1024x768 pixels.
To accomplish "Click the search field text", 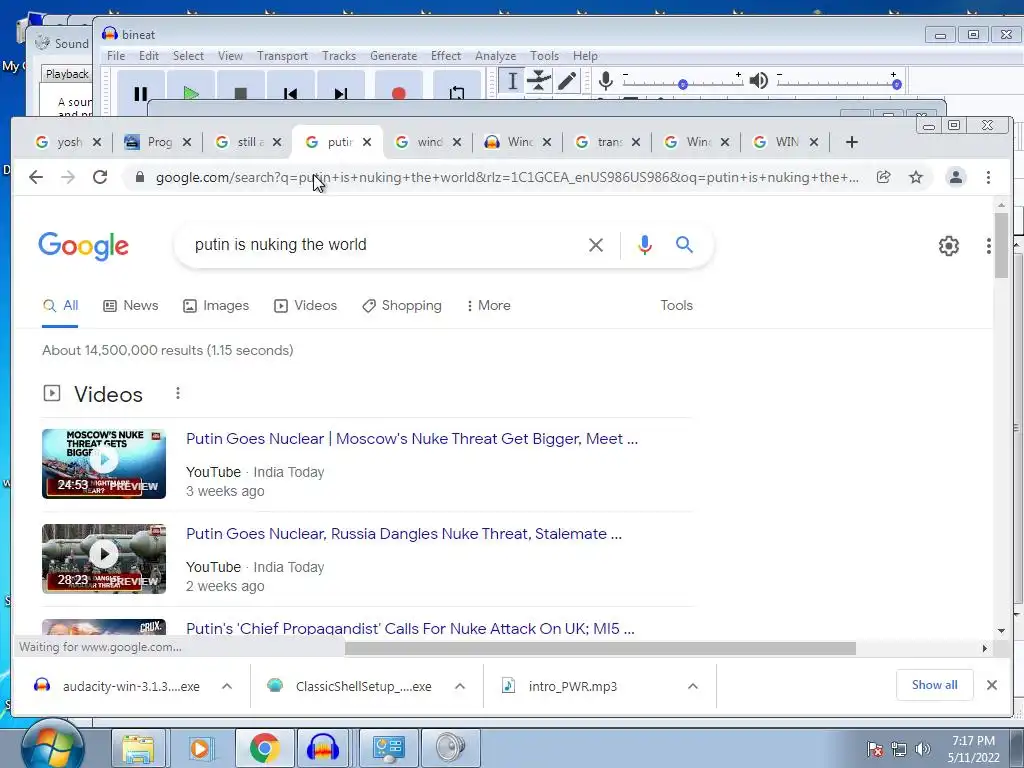I will 281,245.
